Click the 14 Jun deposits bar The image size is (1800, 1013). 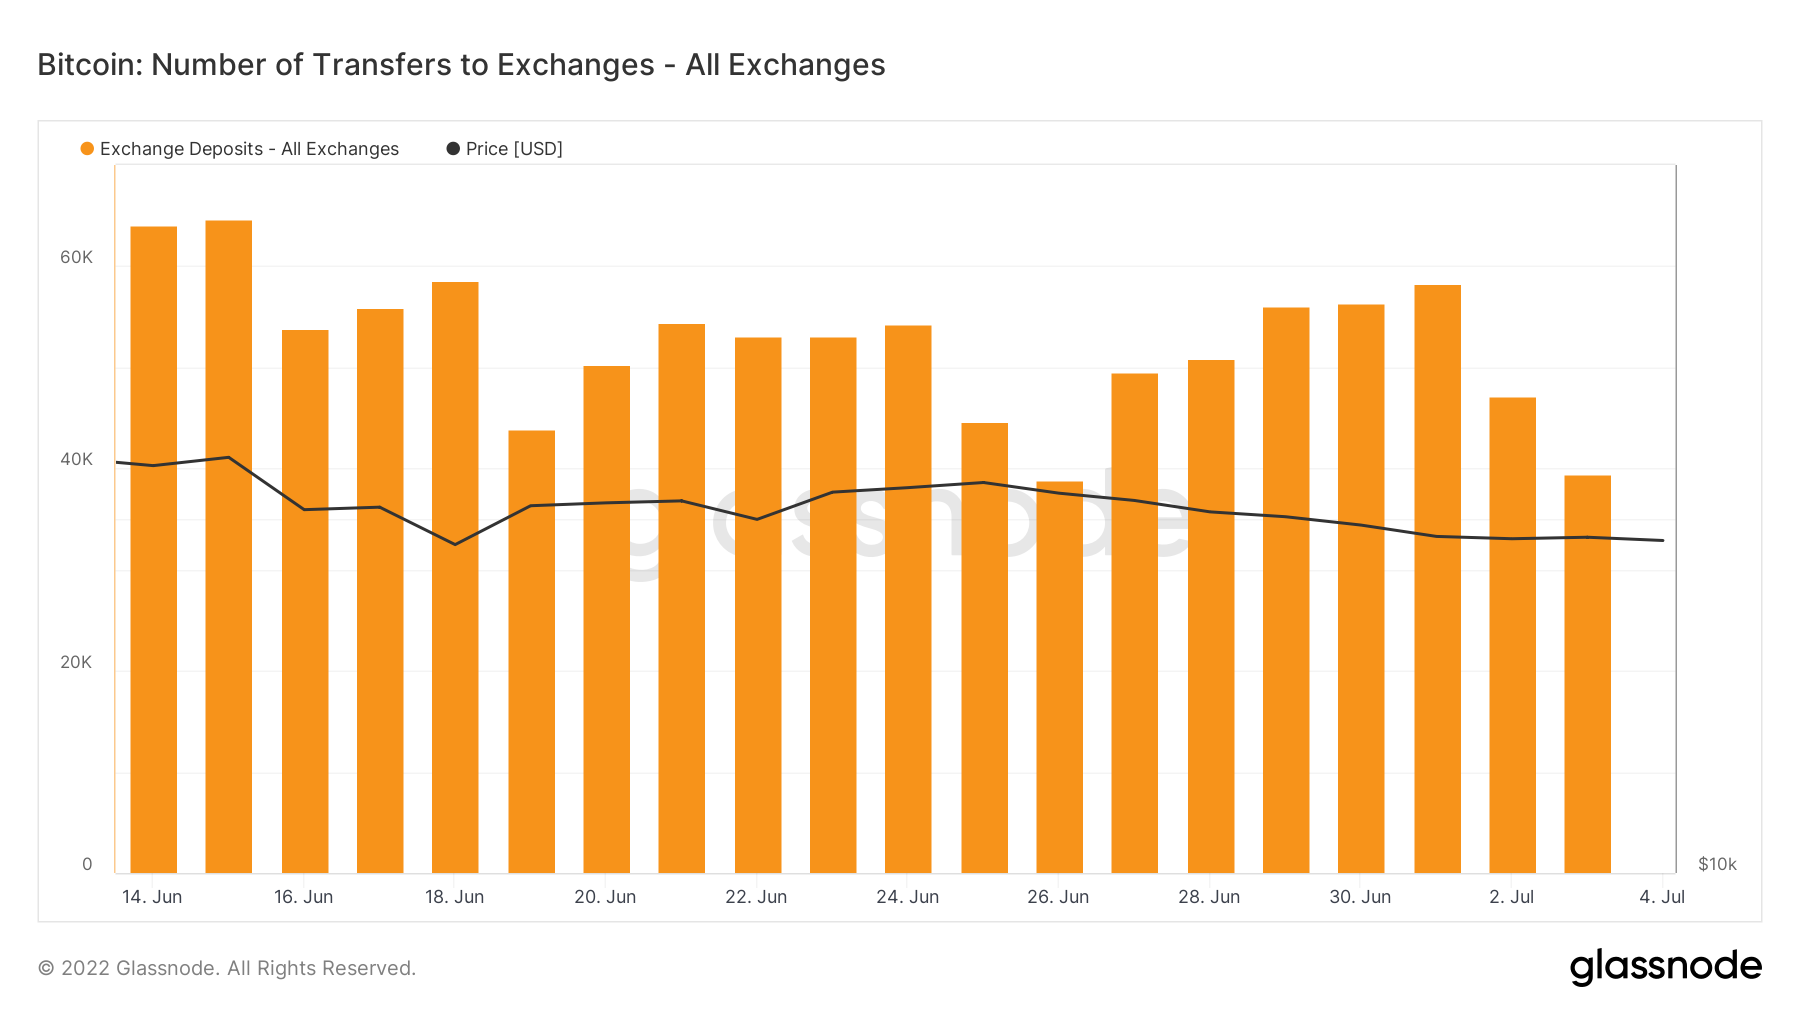[154, 549]
